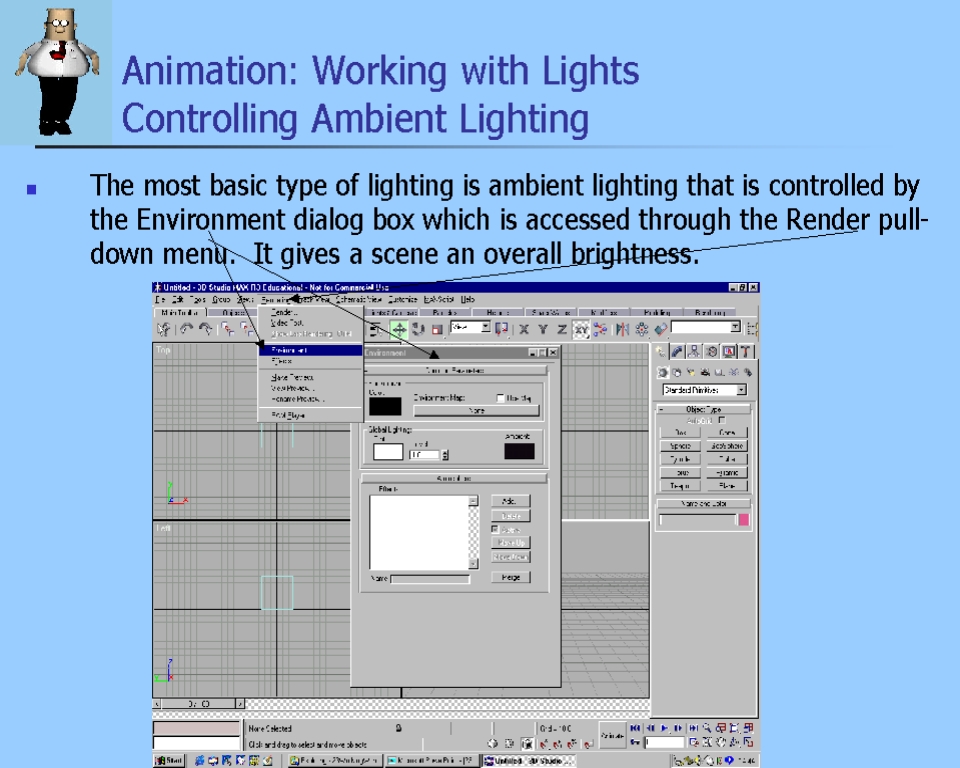The width and height of the screenshot is (960, 768).
Task: Open the Hierarchy command panel tab
Action: click(x=694, y=351)
